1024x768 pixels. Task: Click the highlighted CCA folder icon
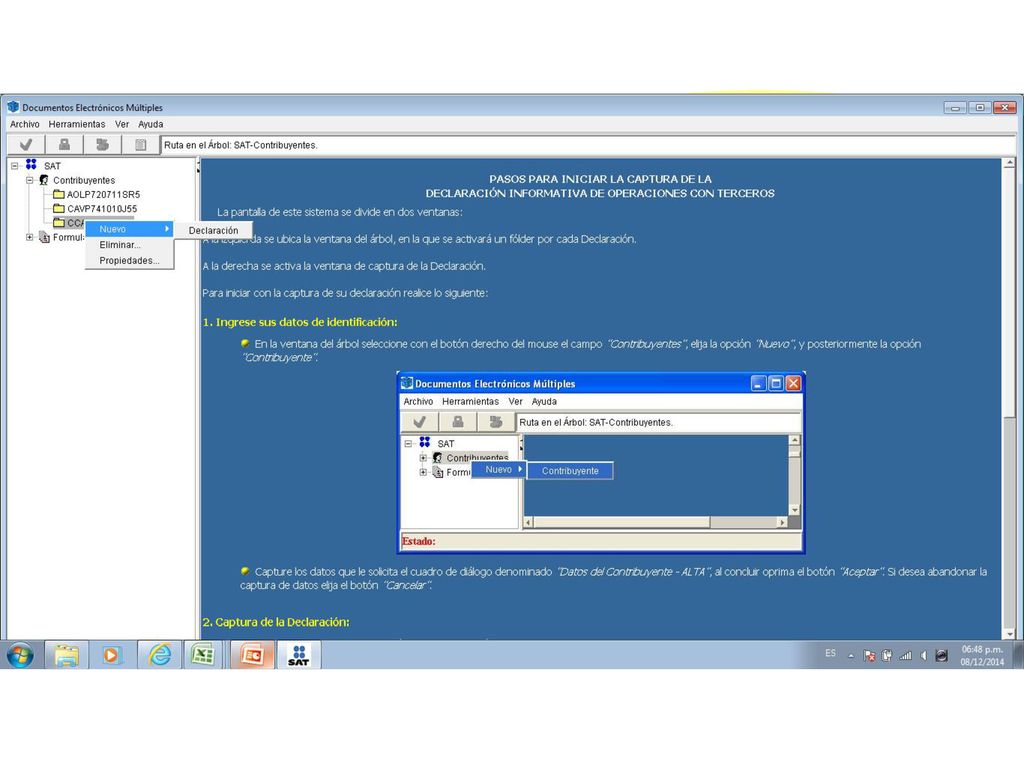tap(59, 223)
